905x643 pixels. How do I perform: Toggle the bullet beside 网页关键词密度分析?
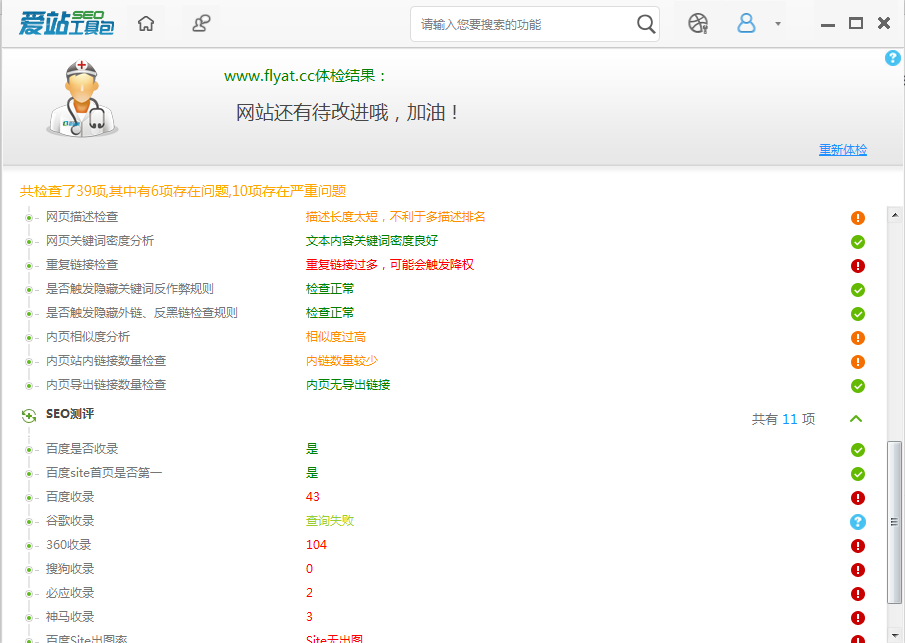tap(27, 240)
